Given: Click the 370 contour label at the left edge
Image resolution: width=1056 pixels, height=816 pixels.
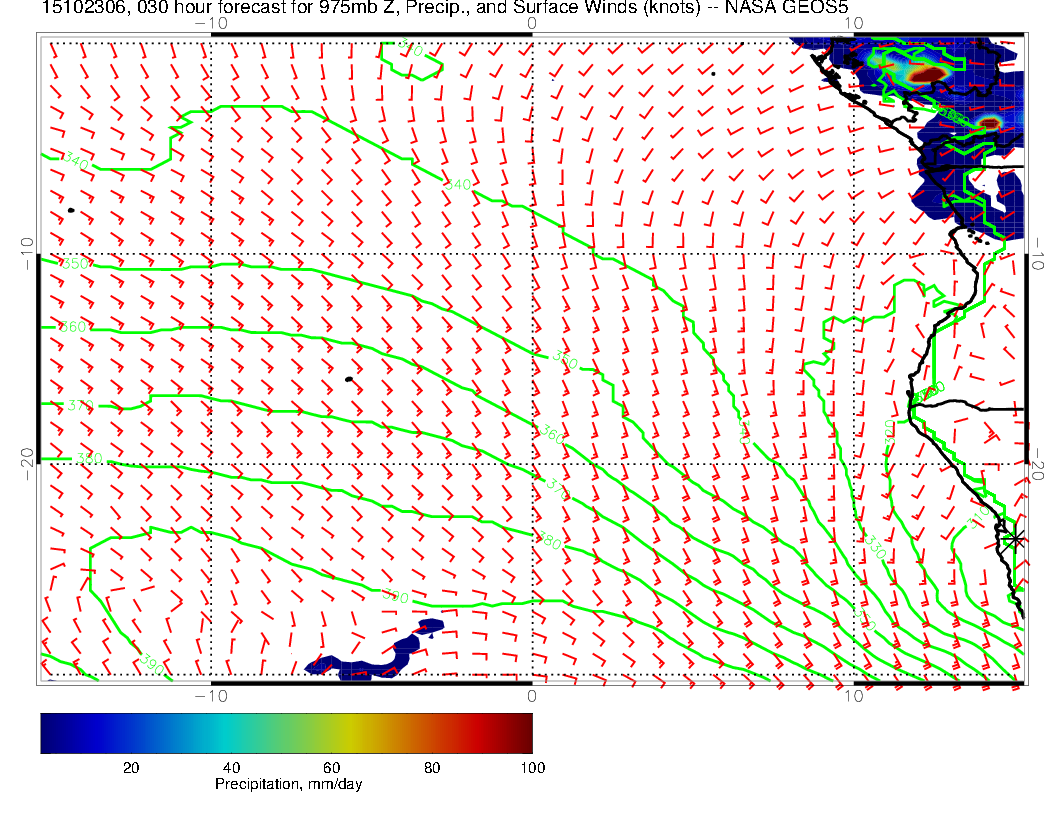Looking at the screenshot, I should [77, 405].
